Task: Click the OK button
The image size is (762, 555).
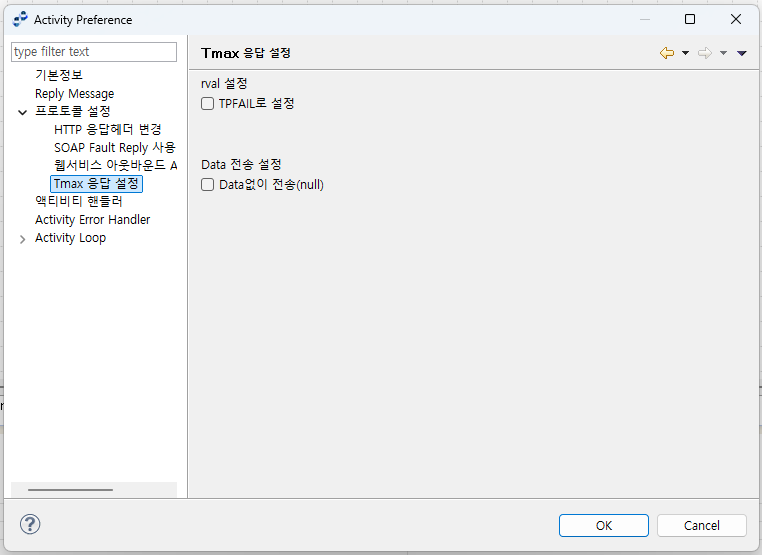Action: [x=604, y=525]
